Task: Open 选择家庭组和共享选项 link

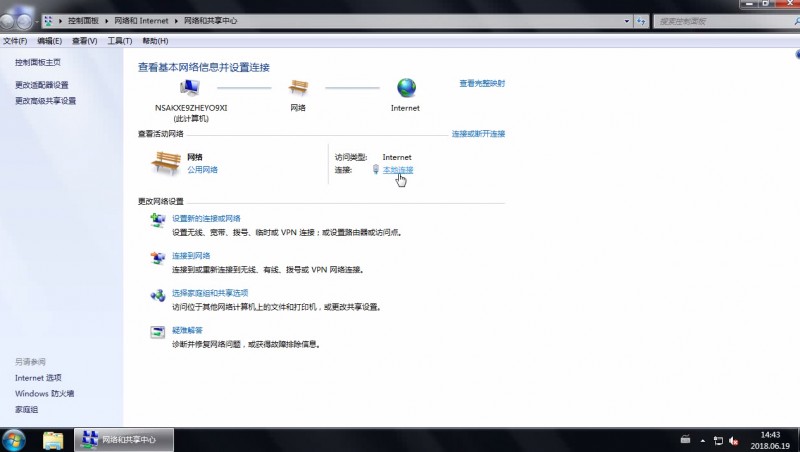Action: pos(210,293)
